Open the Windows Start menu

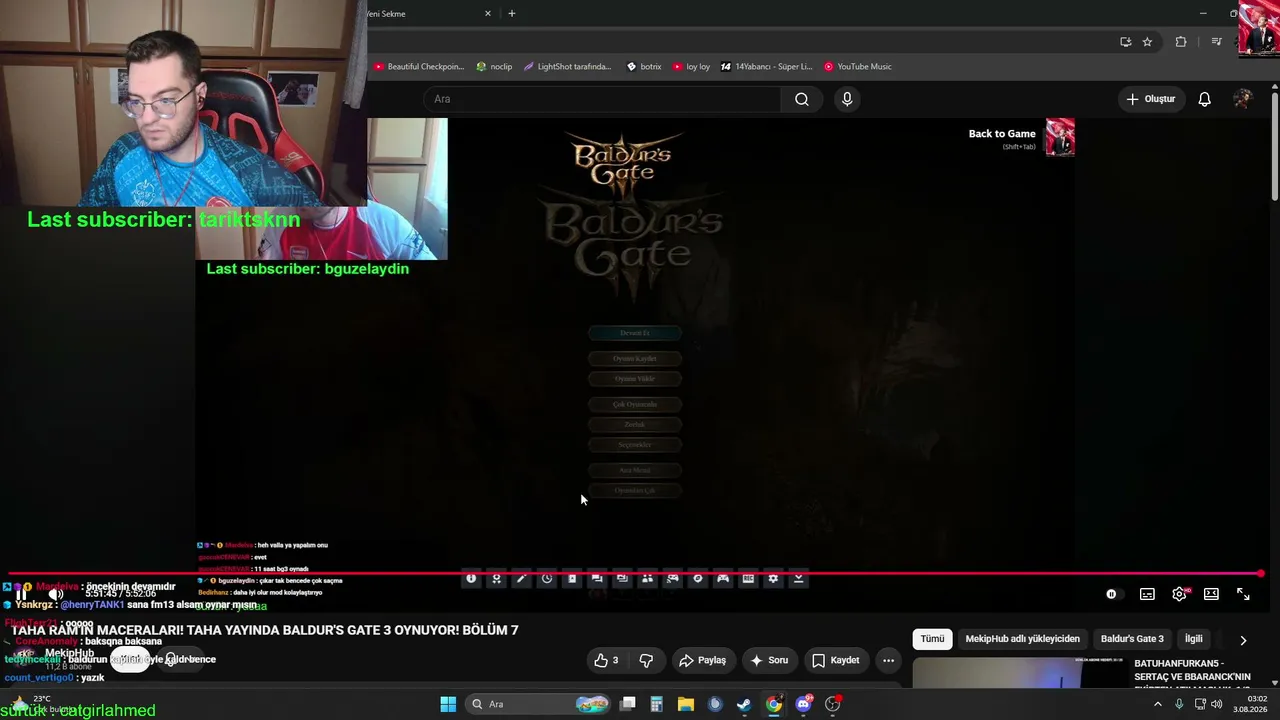pyautogui.click(x=448, y=704)
